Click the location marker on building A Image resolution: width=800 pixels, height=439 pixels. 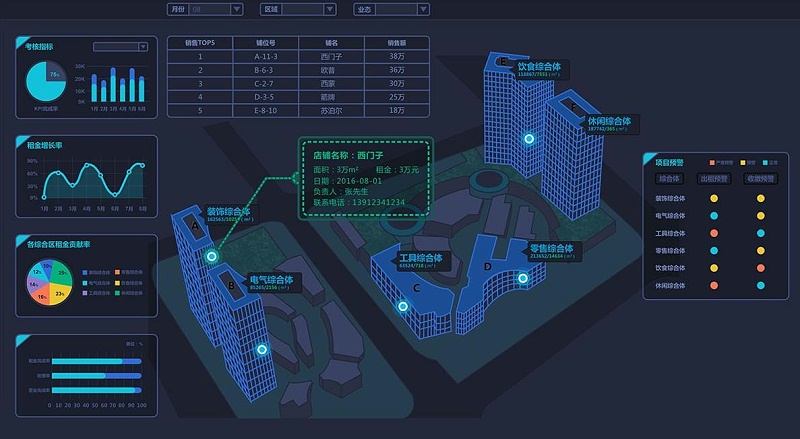point(212,257)
